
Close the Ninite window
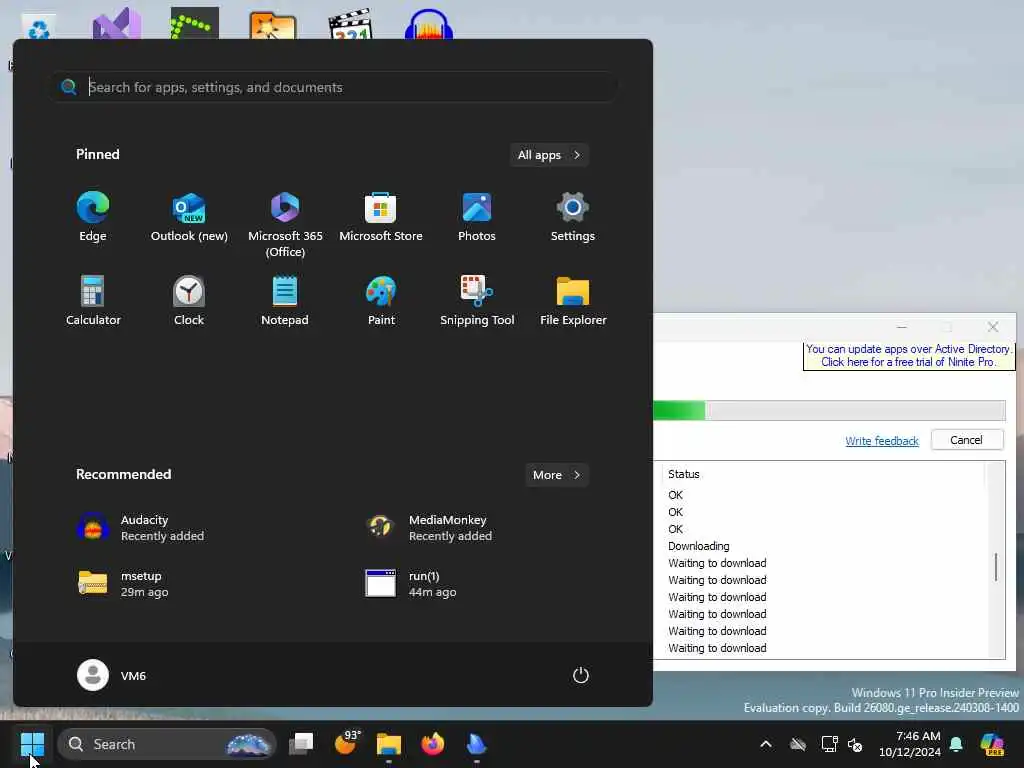pyautogui.click(x=993, y=327)
